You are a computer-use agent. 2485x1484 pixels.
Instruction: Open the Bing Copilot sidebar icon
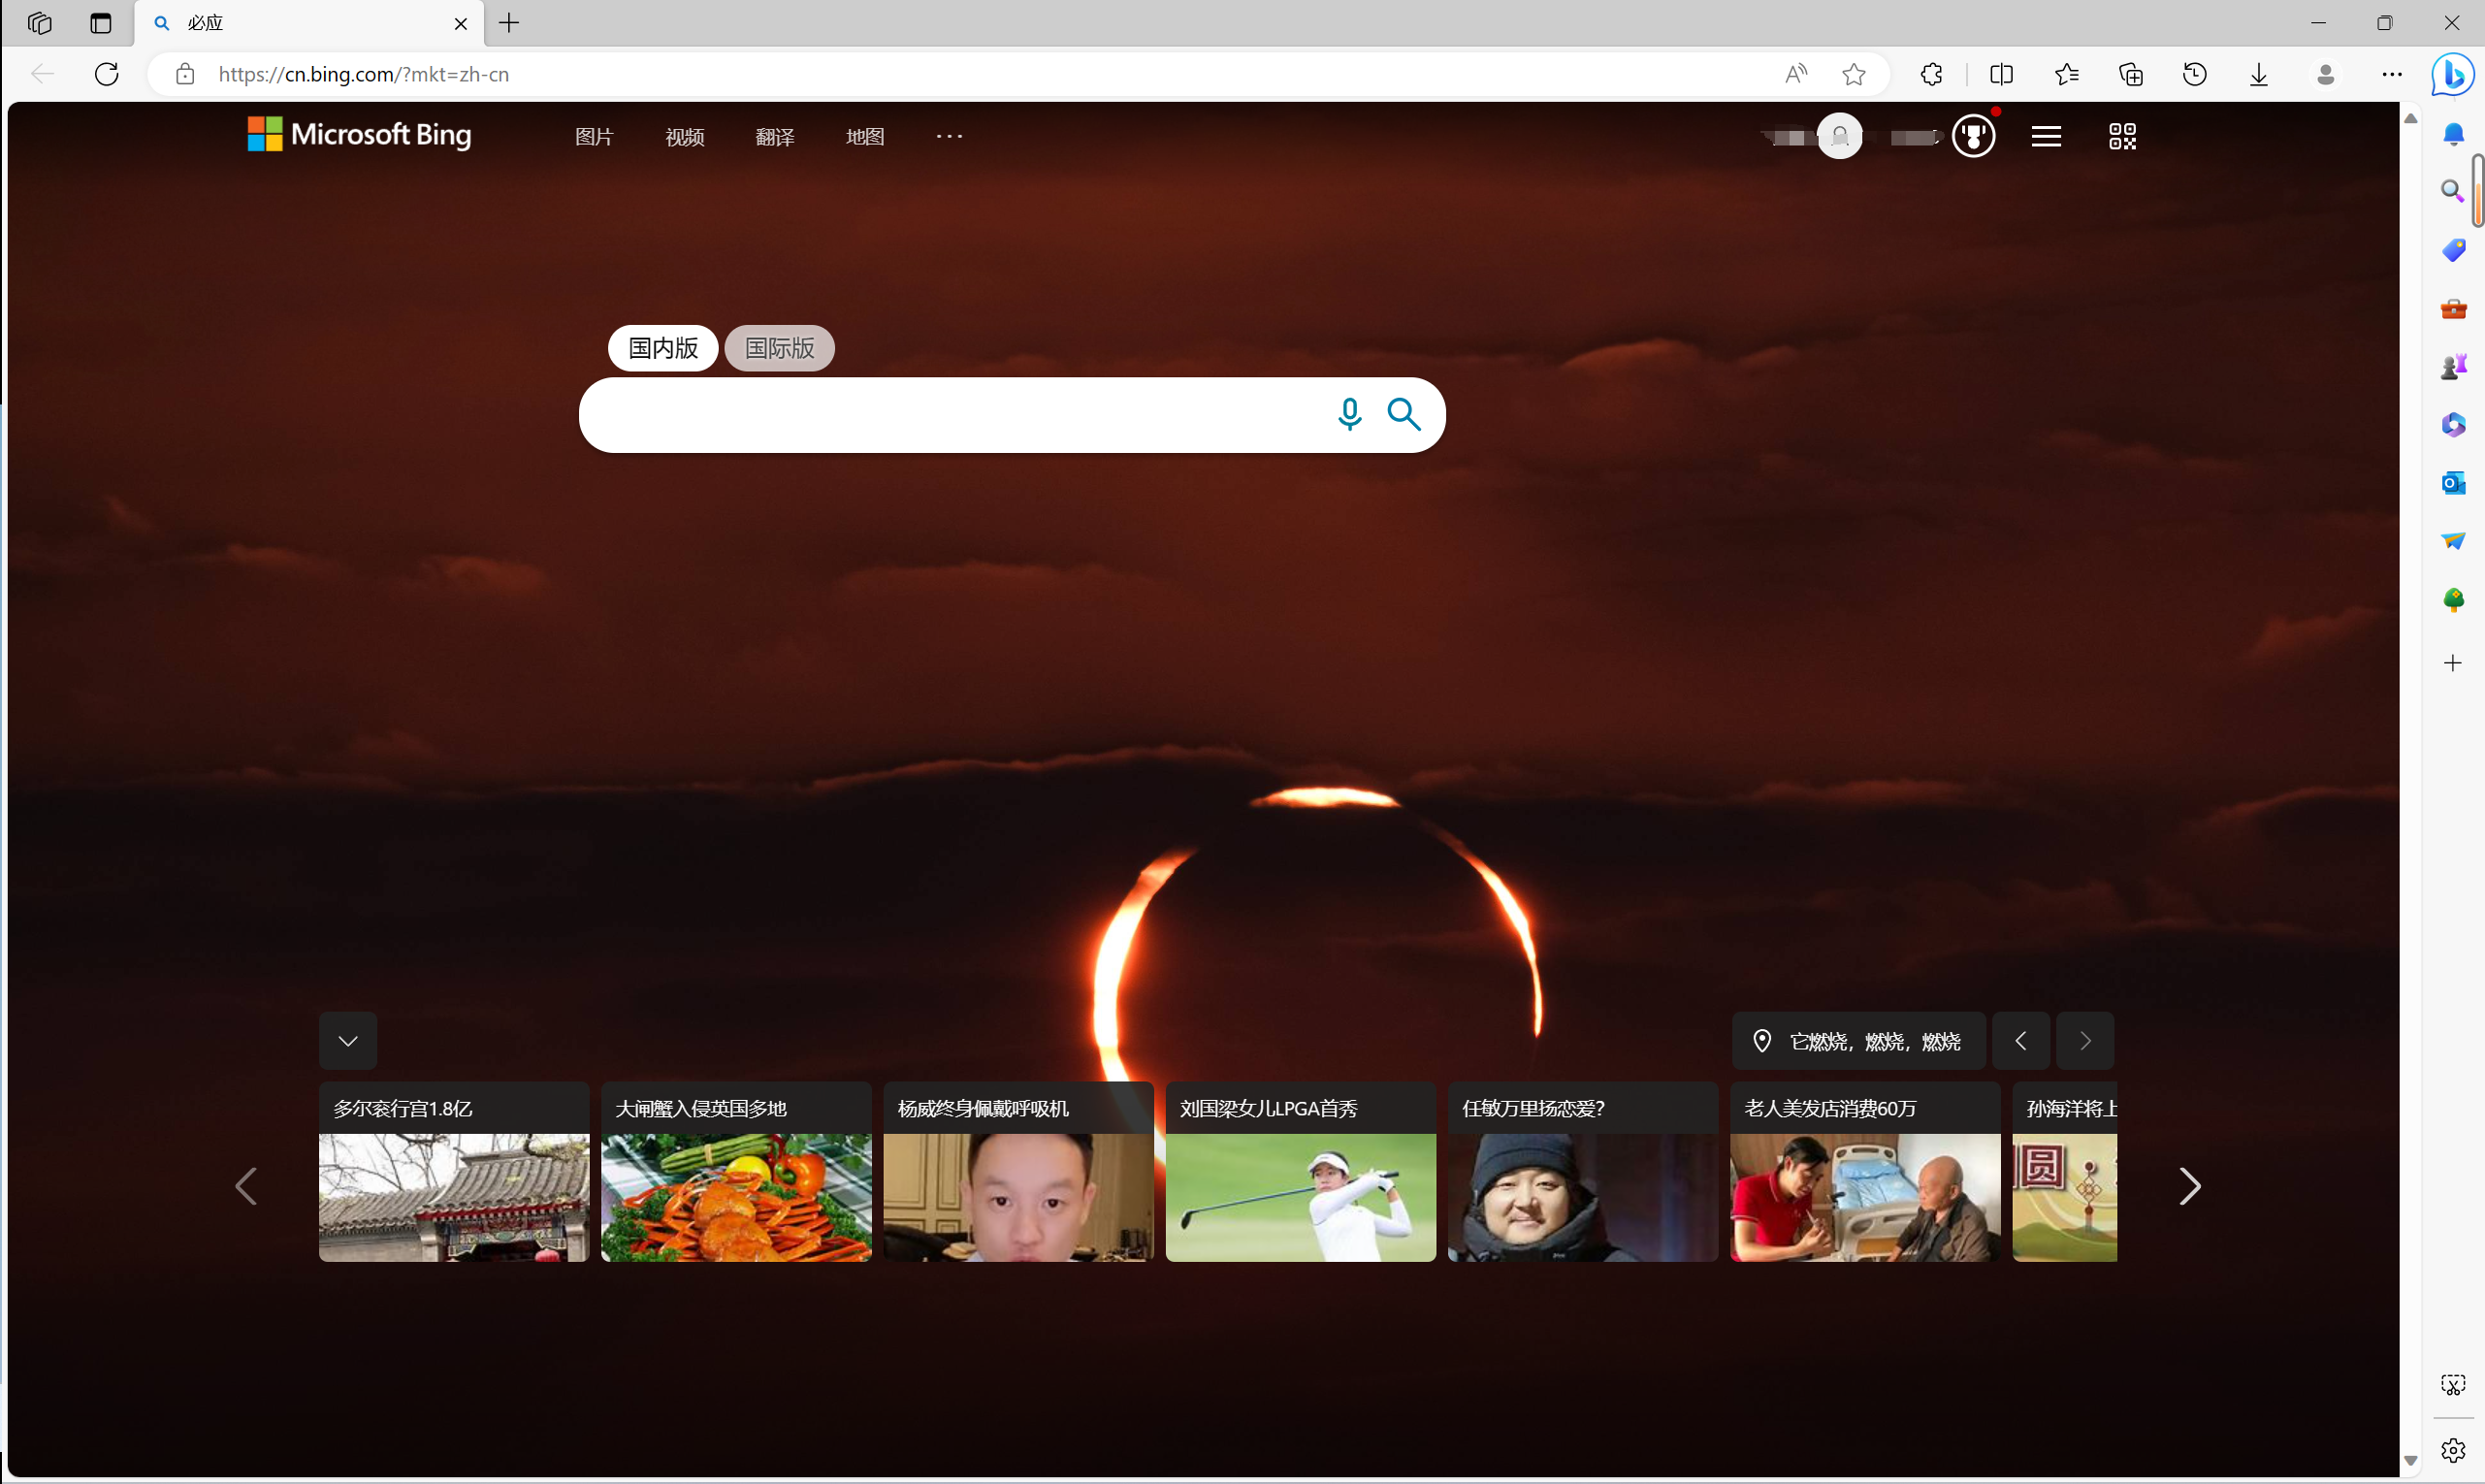tap(2452, 75)
